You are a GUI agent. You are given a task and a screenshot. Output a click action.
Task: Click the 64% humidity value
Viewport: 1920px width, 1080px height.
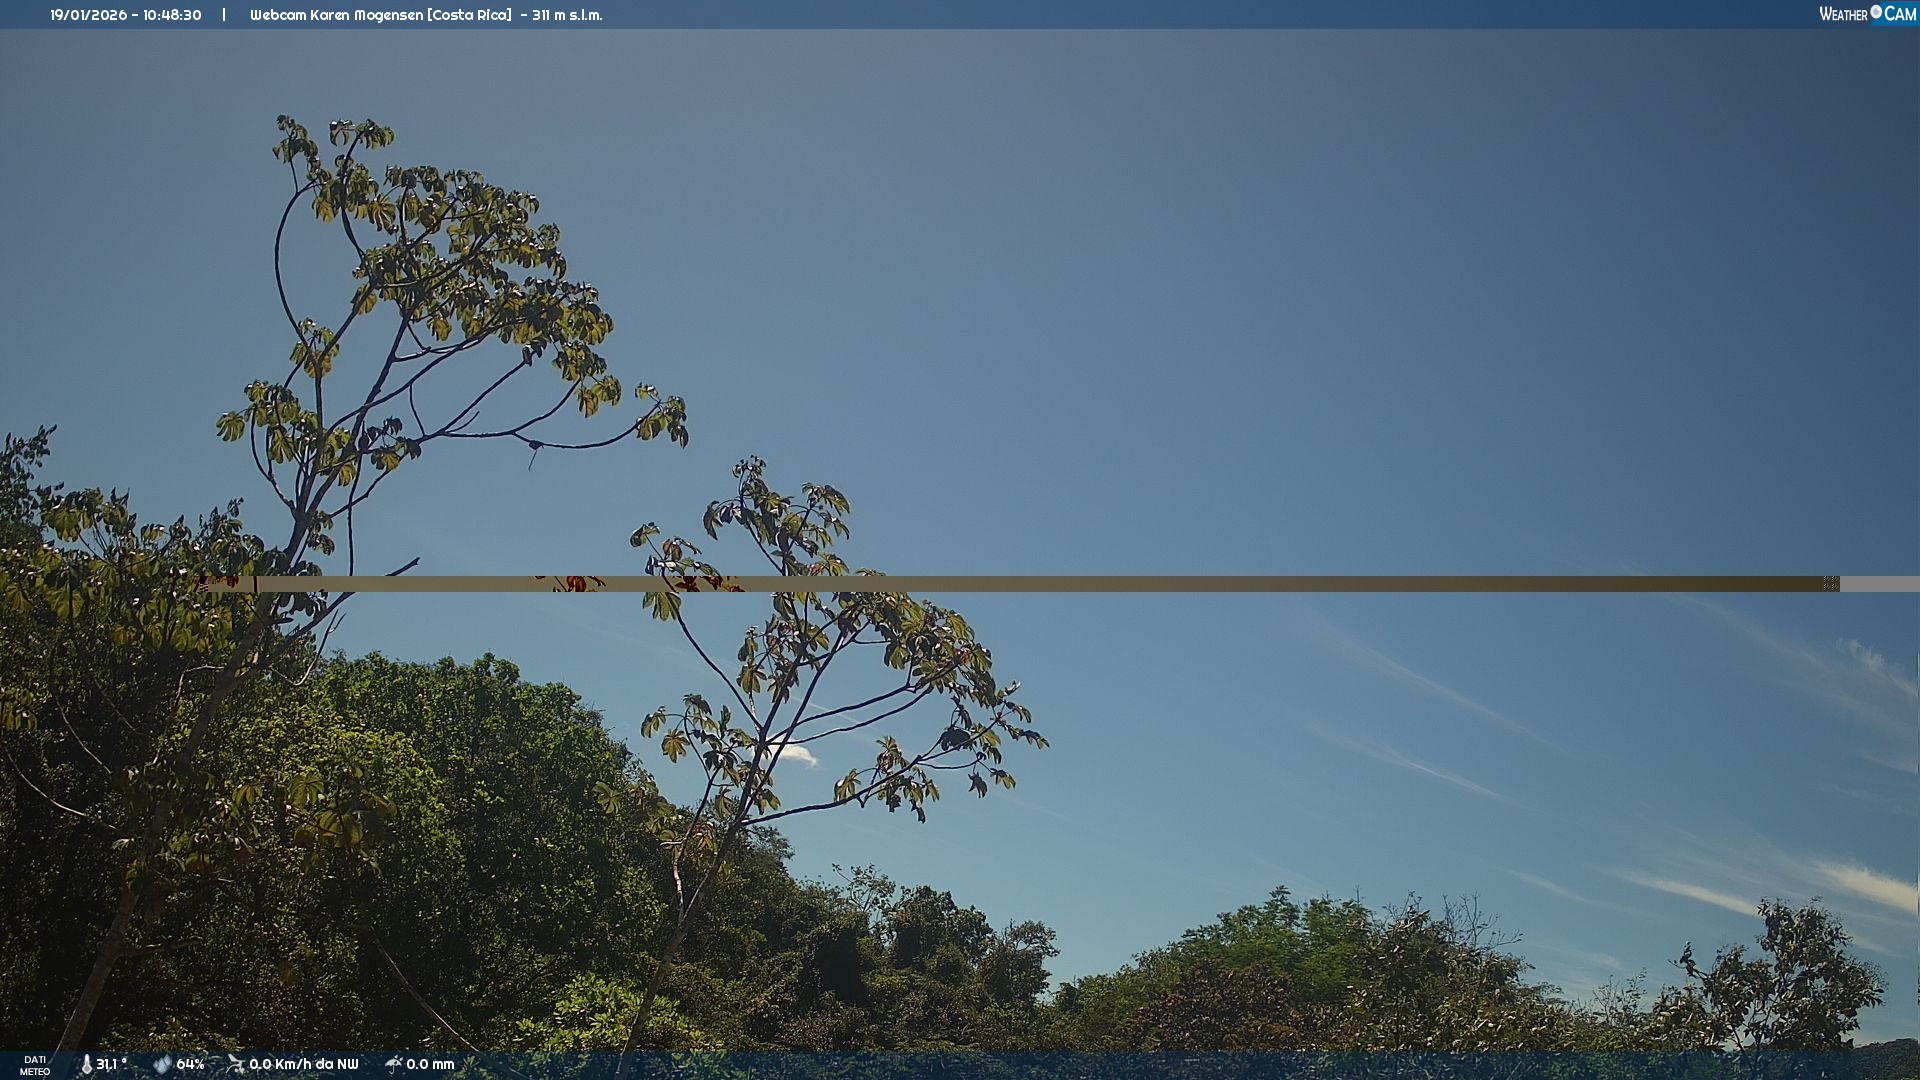(x=190, y=1064)
